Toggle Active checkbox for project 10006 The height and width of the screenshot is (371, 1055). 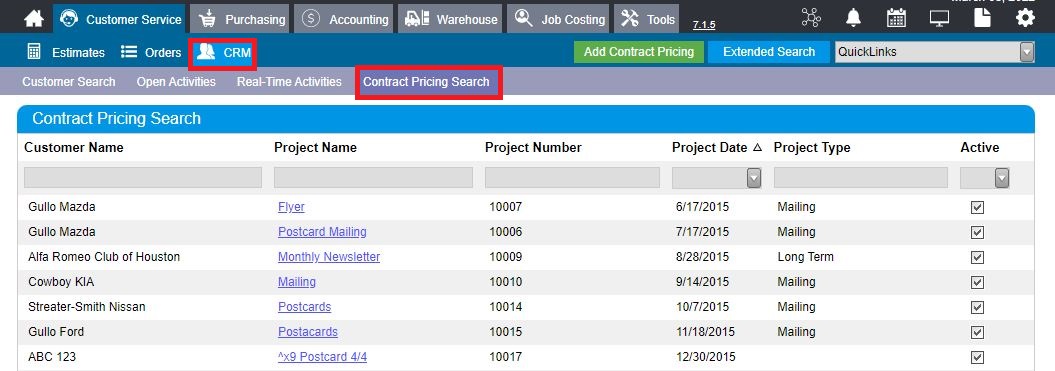click(x=978, y=233)
